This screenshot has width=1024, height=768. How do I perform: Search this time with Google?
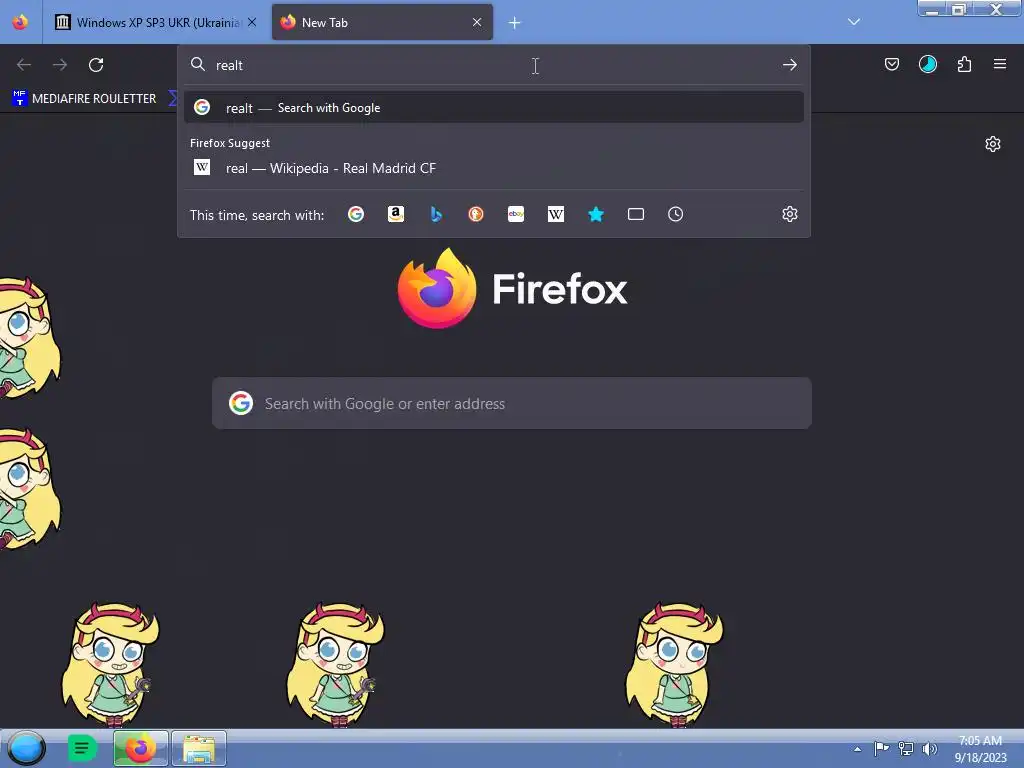[356, 214]
